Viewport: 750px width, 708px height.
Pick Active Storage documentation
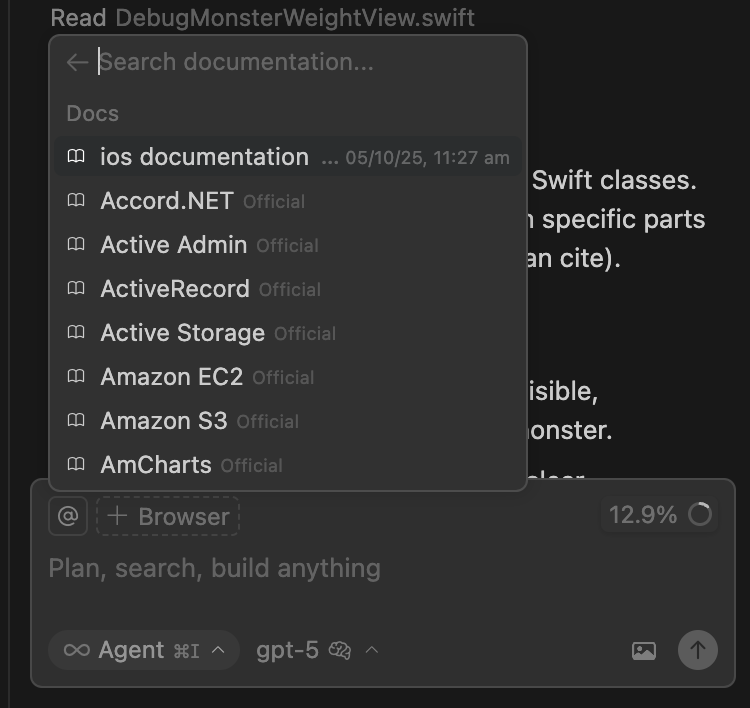tap(182, 333)
